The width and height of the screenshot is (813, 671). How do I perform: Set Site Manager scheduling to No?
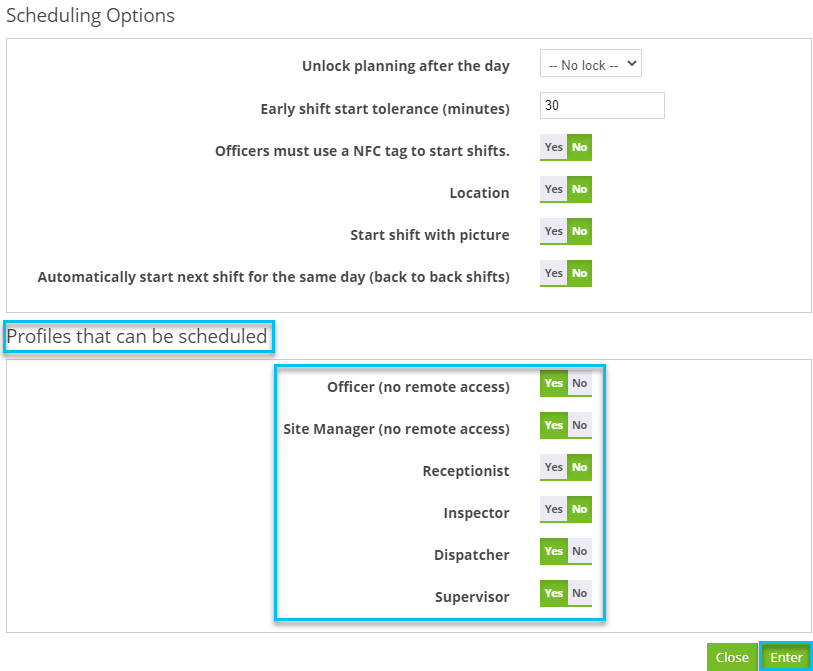[579, 425]
